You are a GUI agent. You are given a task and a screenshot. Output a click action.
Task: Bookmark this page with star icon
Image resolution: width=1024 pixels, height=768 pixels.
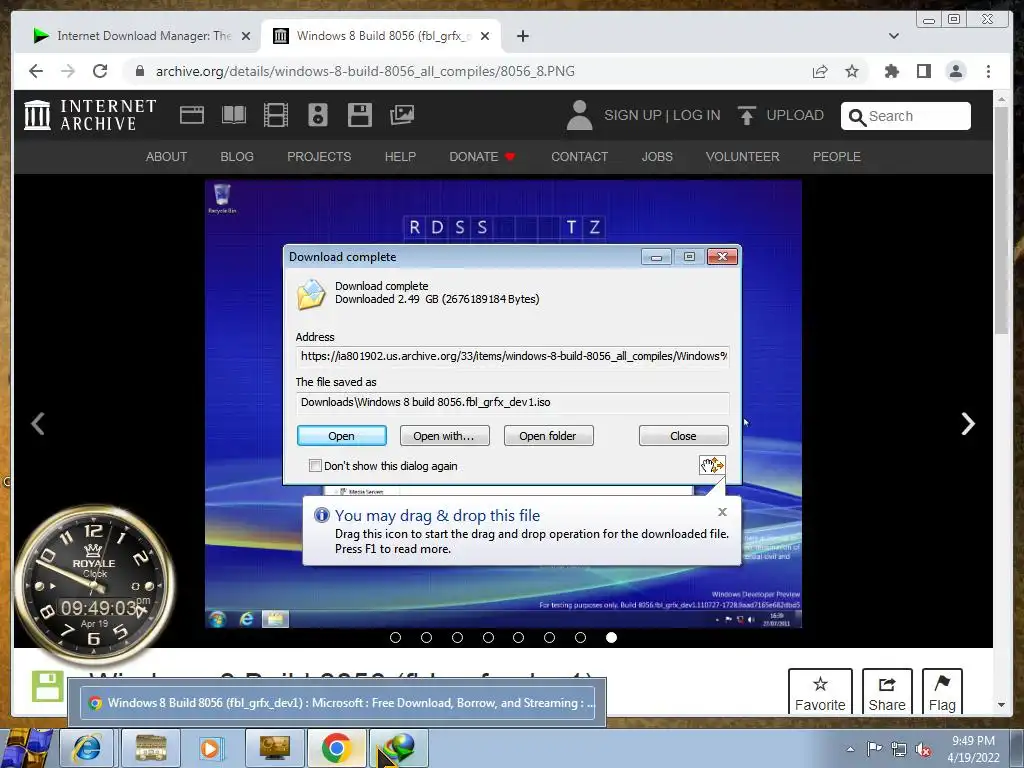point(852,71)
